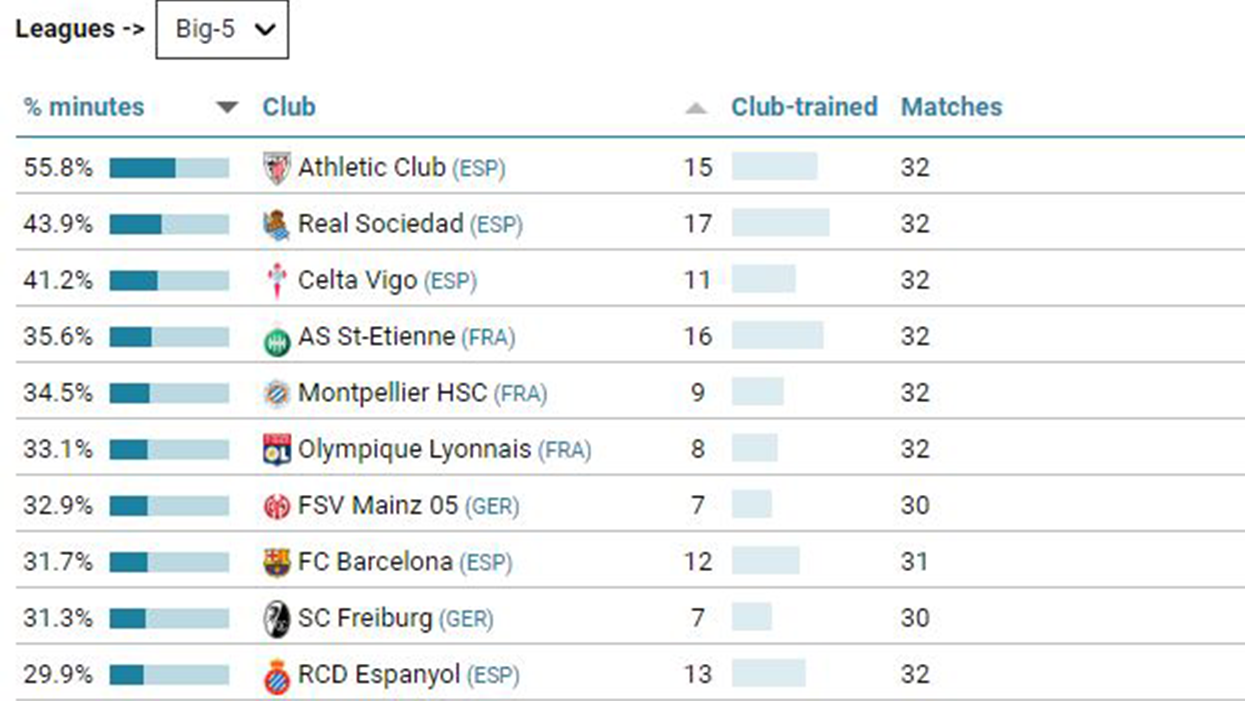This screenshot has height=701, width=1245.
Task: Open the Athletic Club (ESP) link
Action: point(402,168)
